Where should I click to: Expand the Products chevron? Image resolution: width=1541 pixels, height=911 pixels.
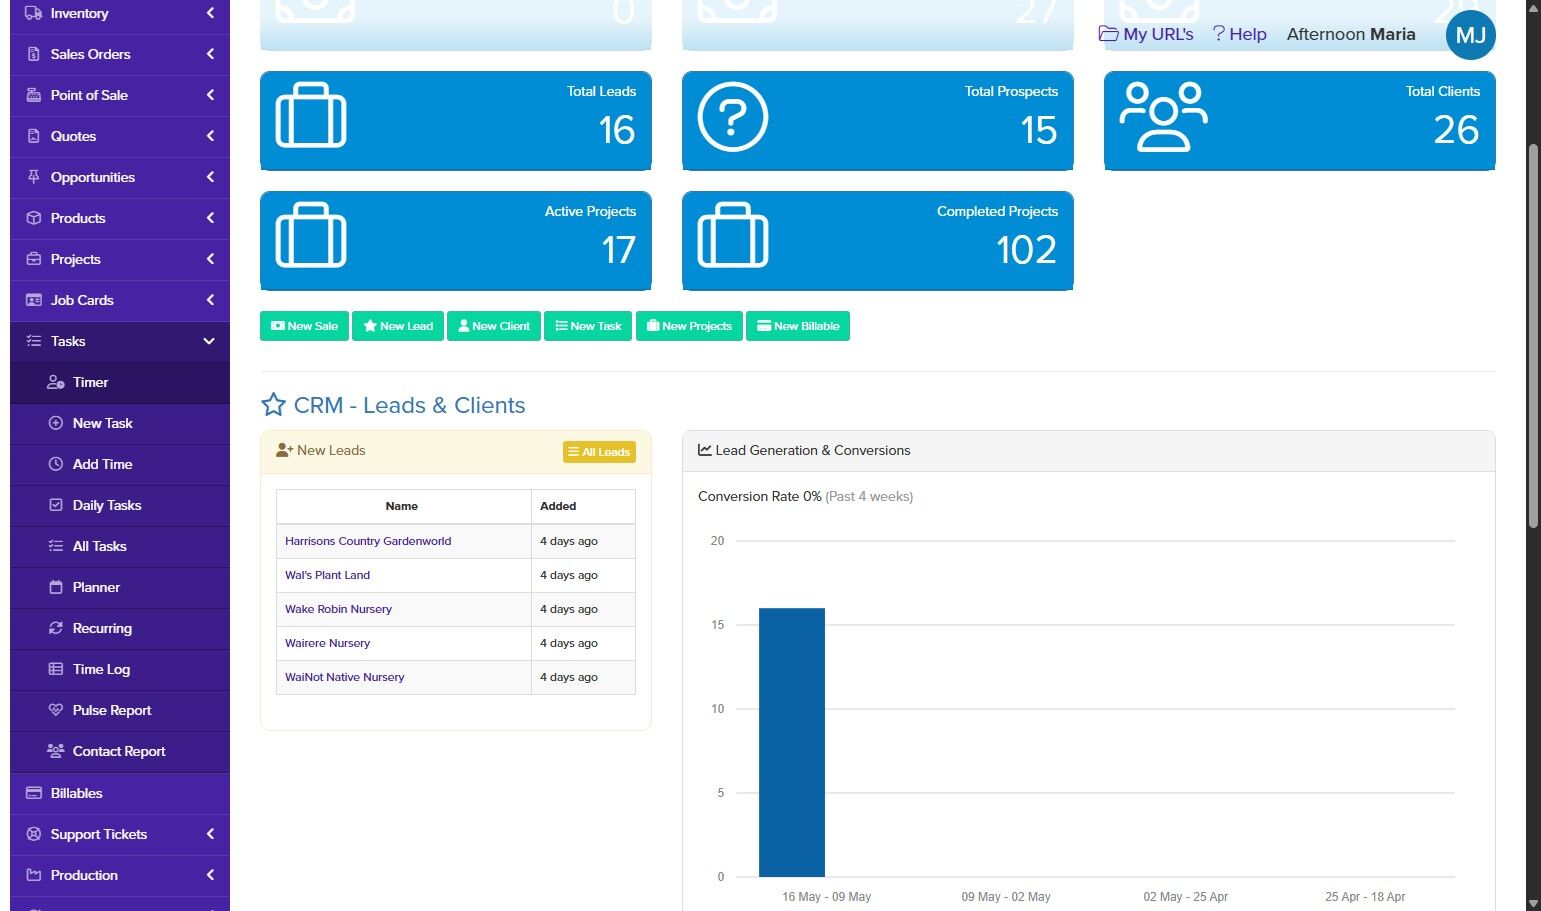210,218
